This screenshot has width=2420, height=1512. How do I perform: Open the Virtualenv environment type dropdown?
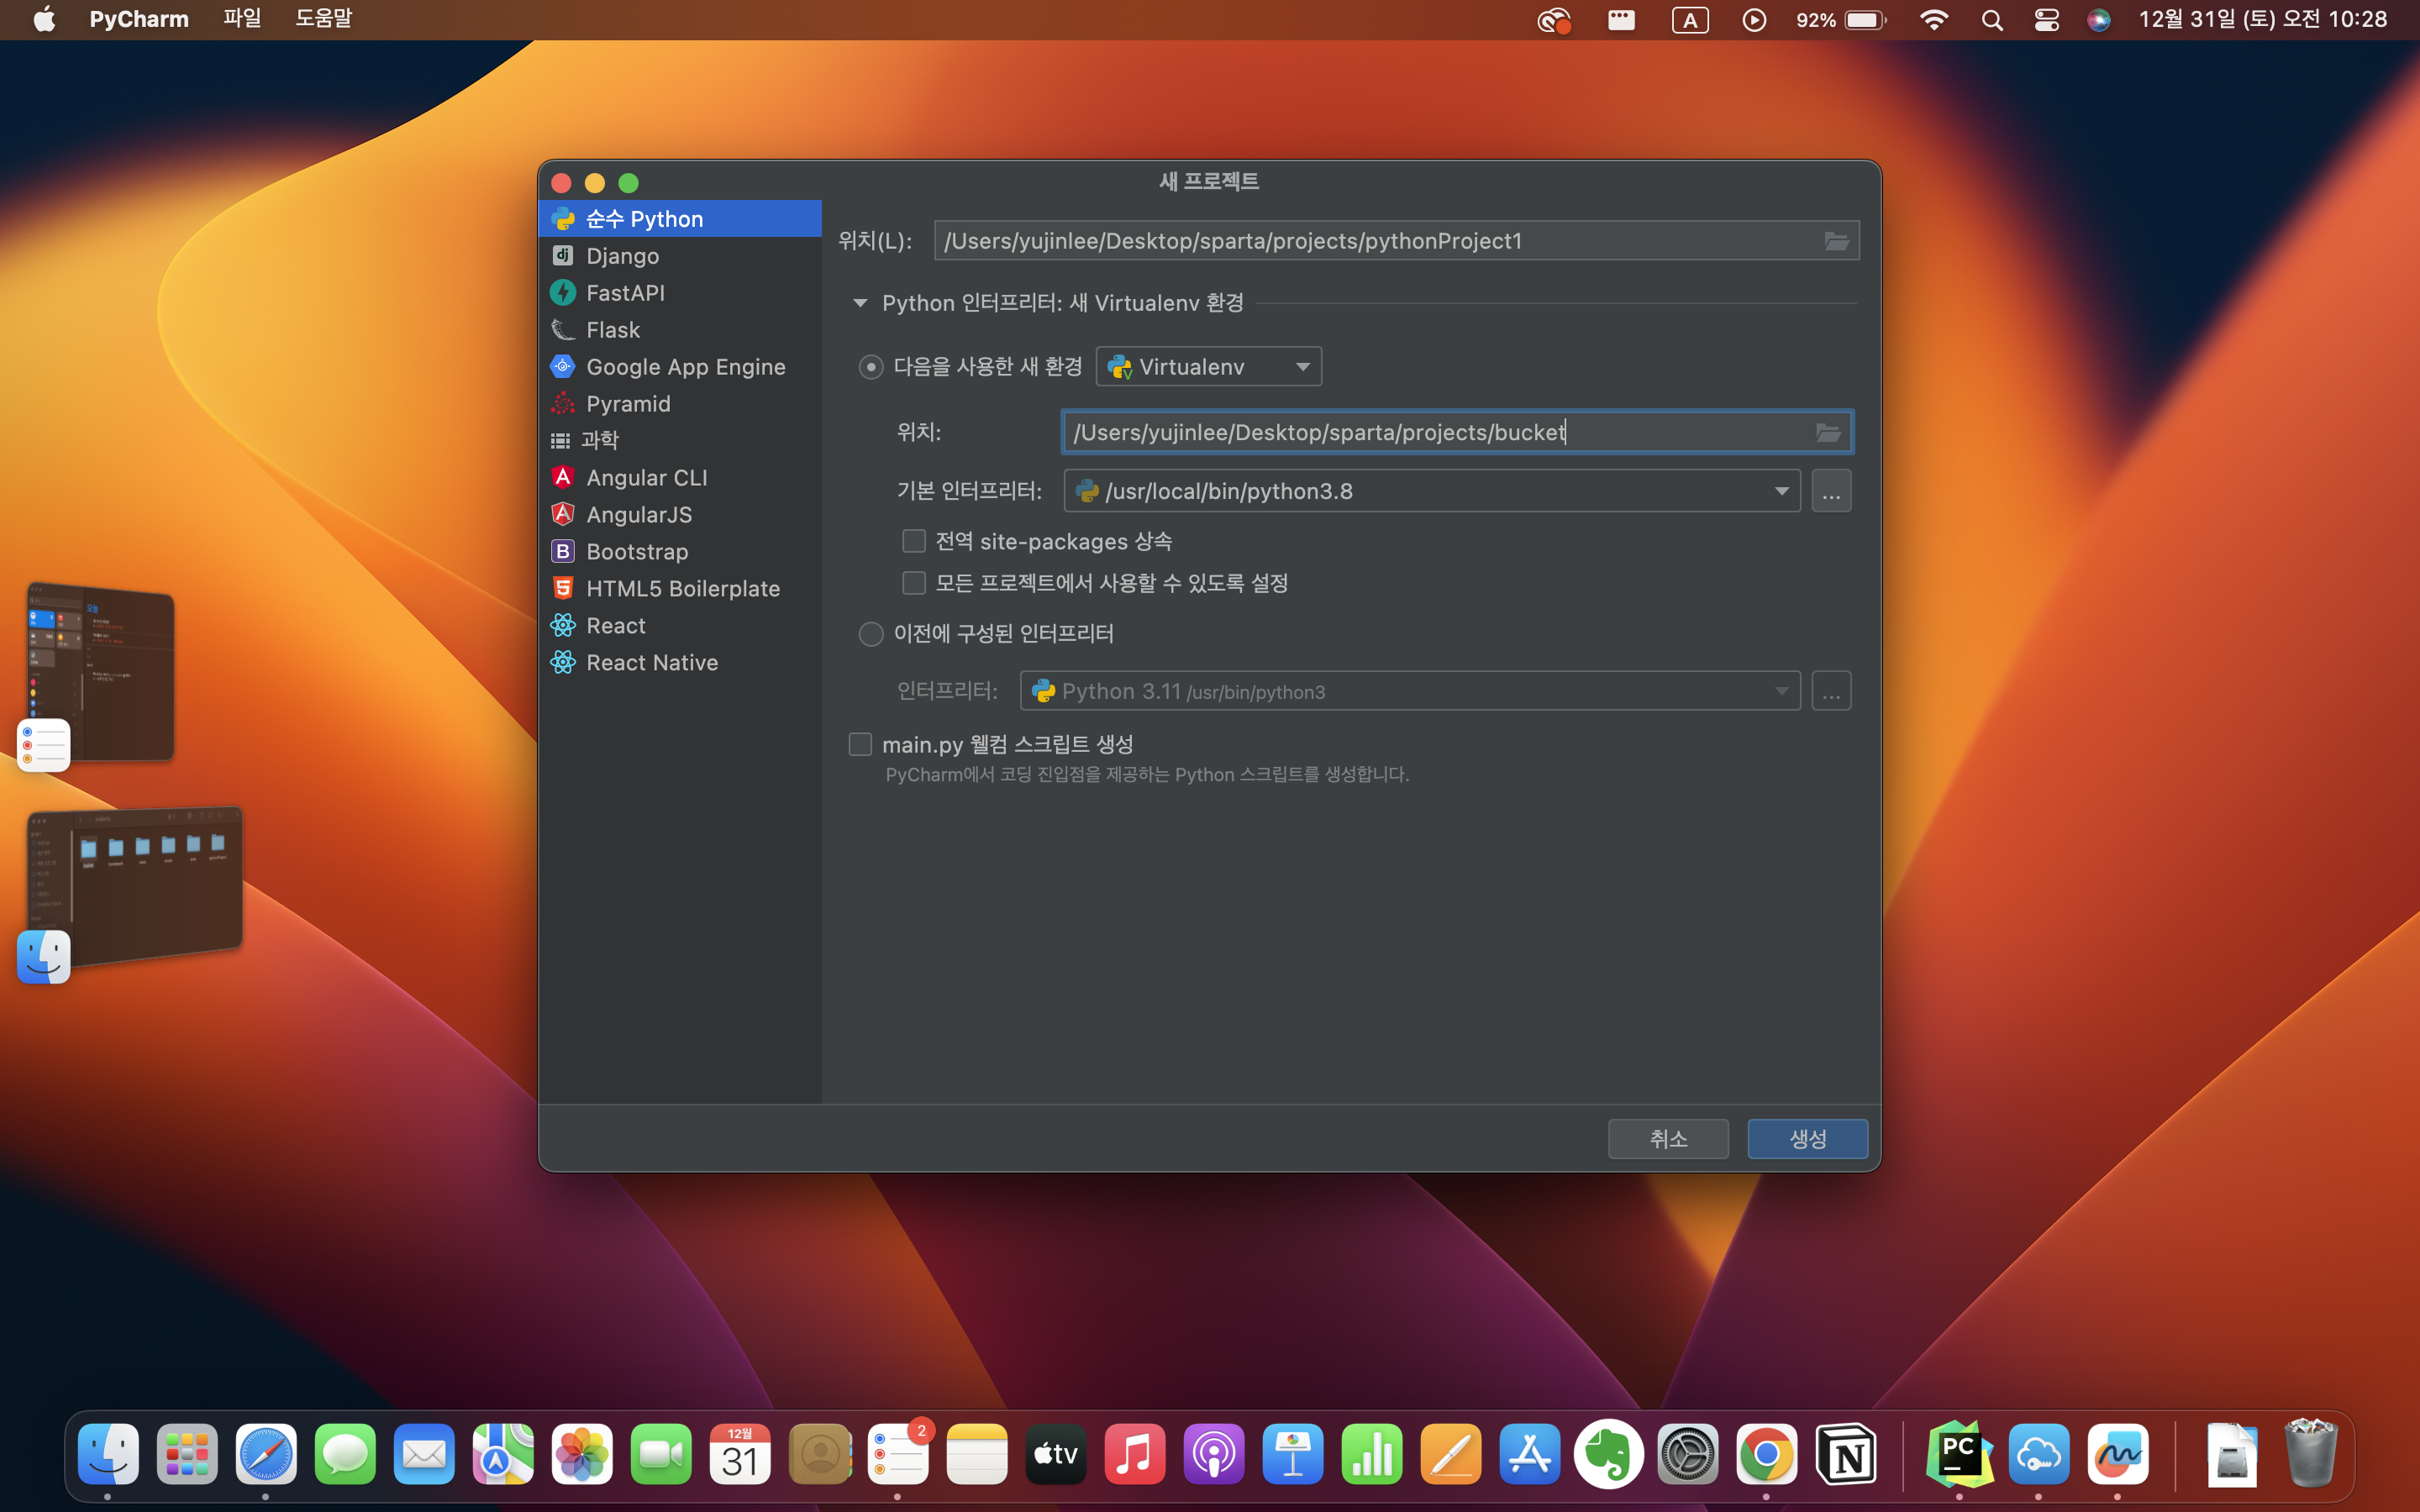(1208, 367)
